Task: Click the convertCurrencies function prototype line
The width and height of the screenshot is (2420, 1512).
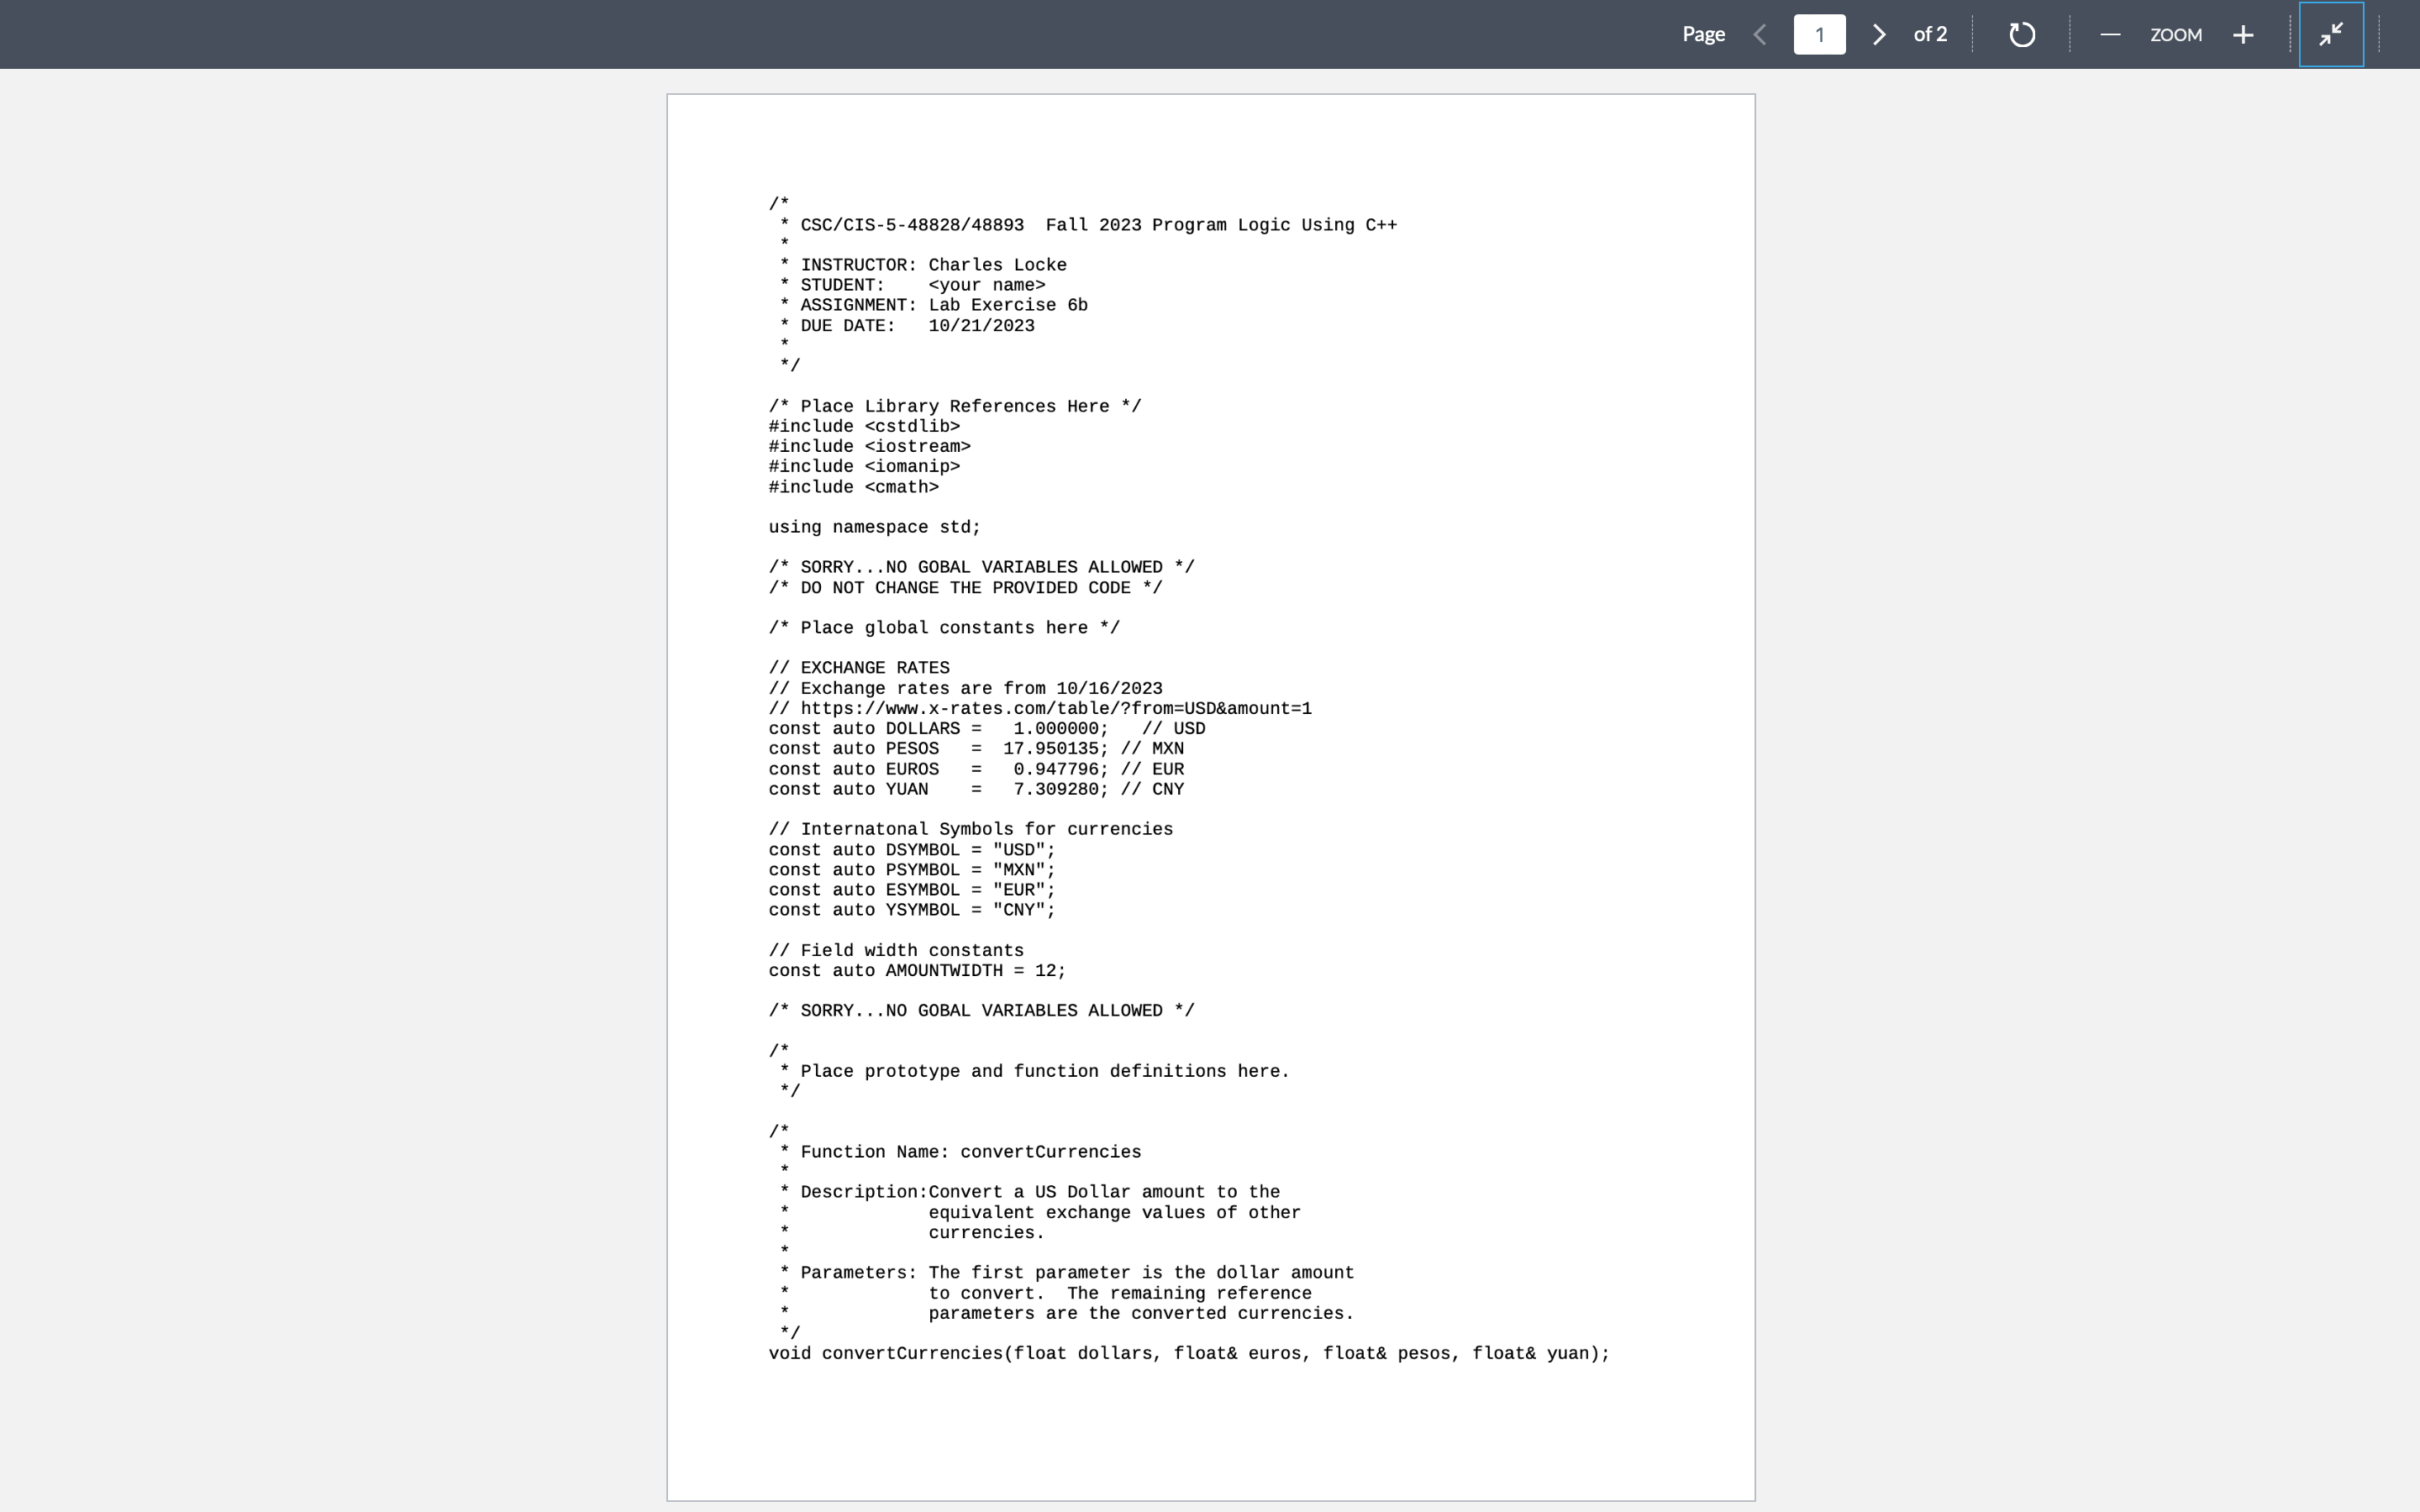Action: (1188, 1352)
